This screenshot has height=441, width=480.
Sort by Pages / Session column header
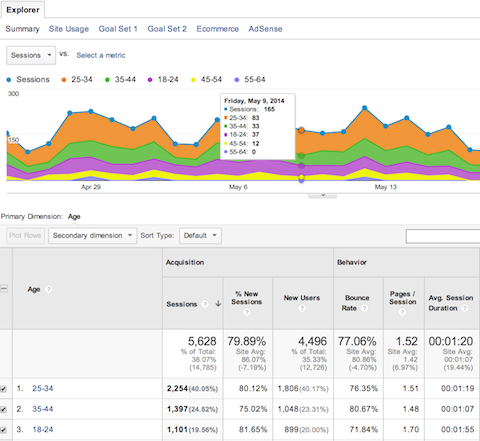click(x=403, y=298)
